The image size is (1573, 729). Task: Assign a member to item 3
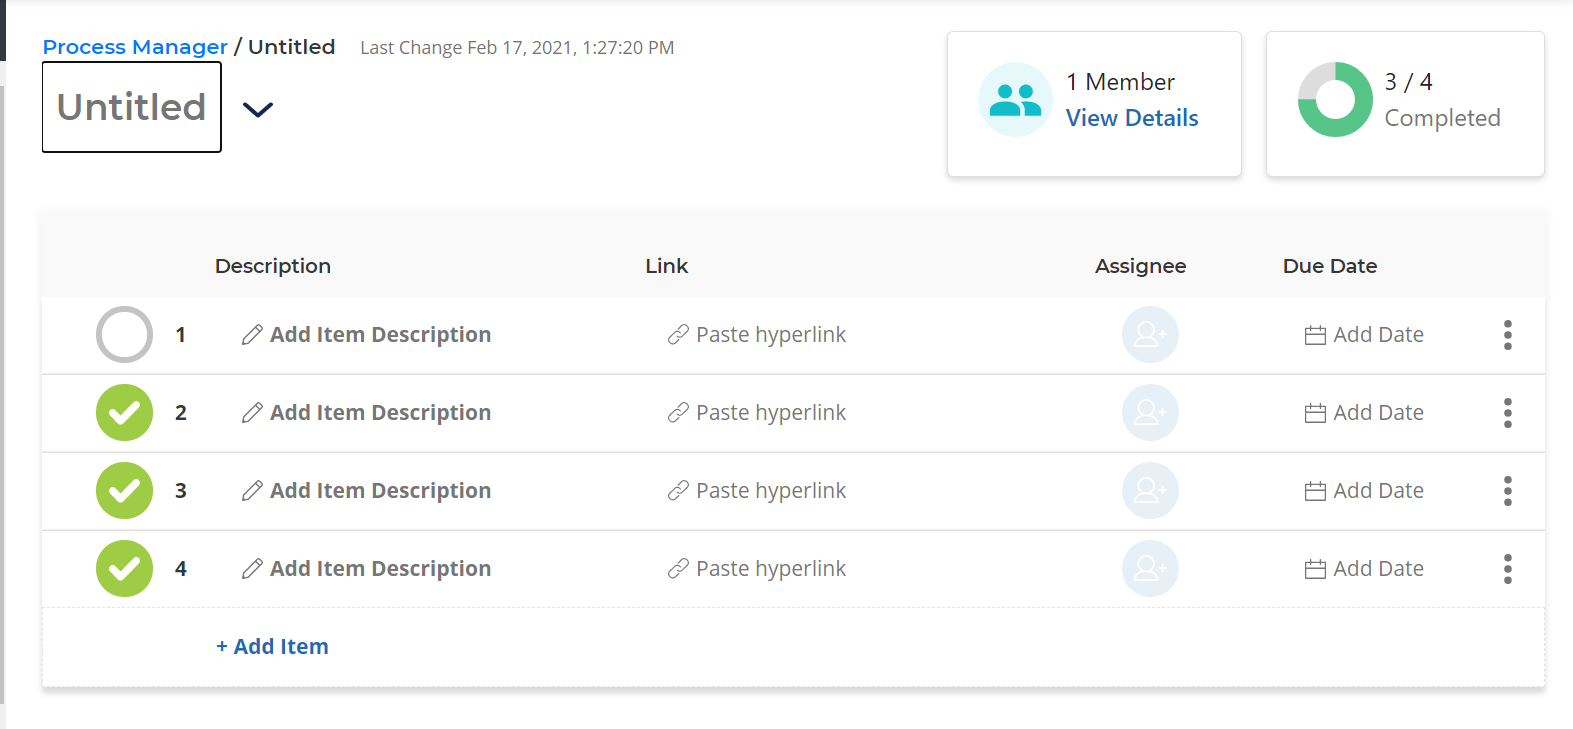point(1150,491)
